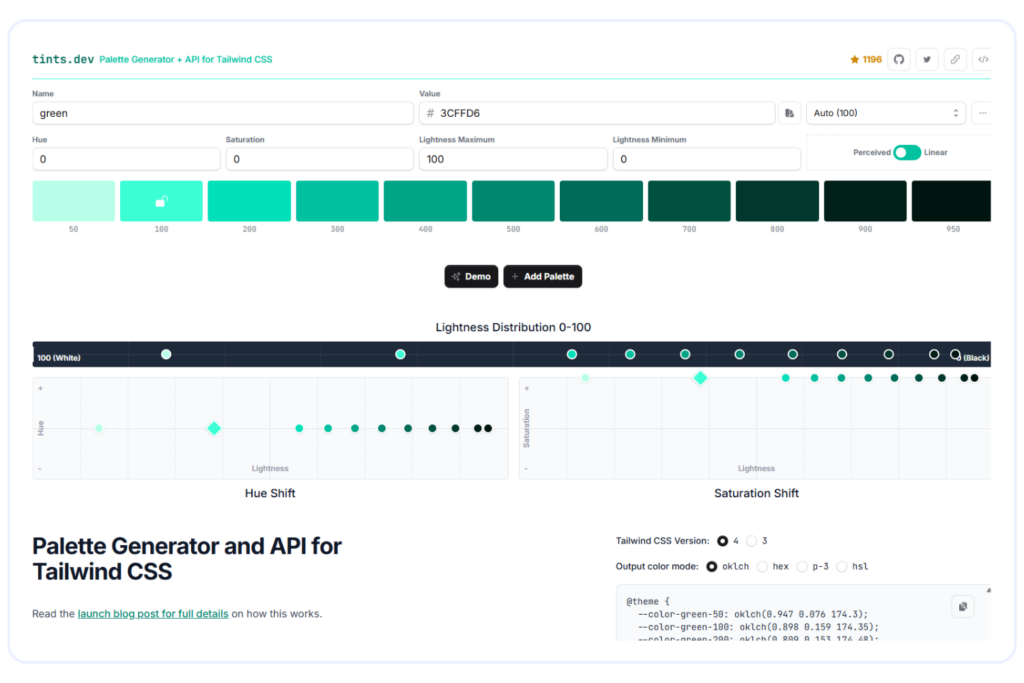
Task: Select hsl output color mode
Action: click(842, 566)
